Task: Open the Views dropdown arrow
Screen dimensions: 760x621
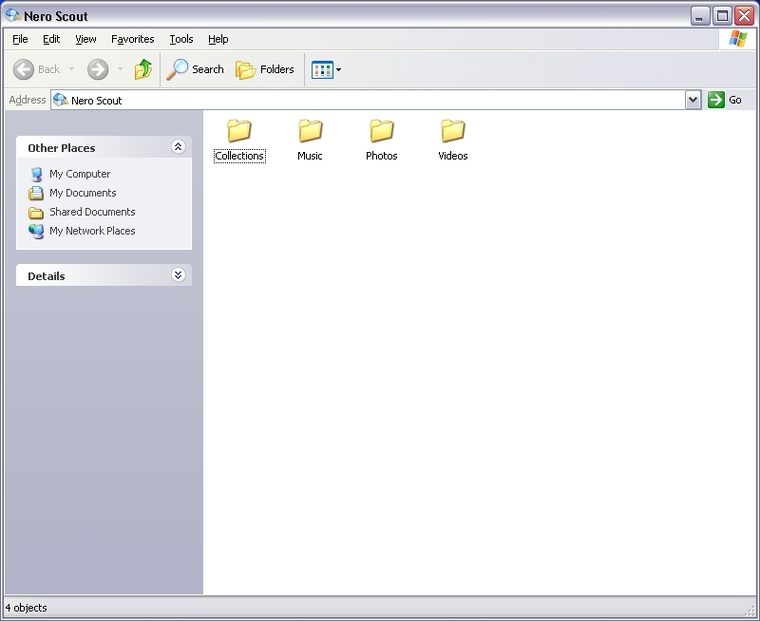Action: coord(338,70)
